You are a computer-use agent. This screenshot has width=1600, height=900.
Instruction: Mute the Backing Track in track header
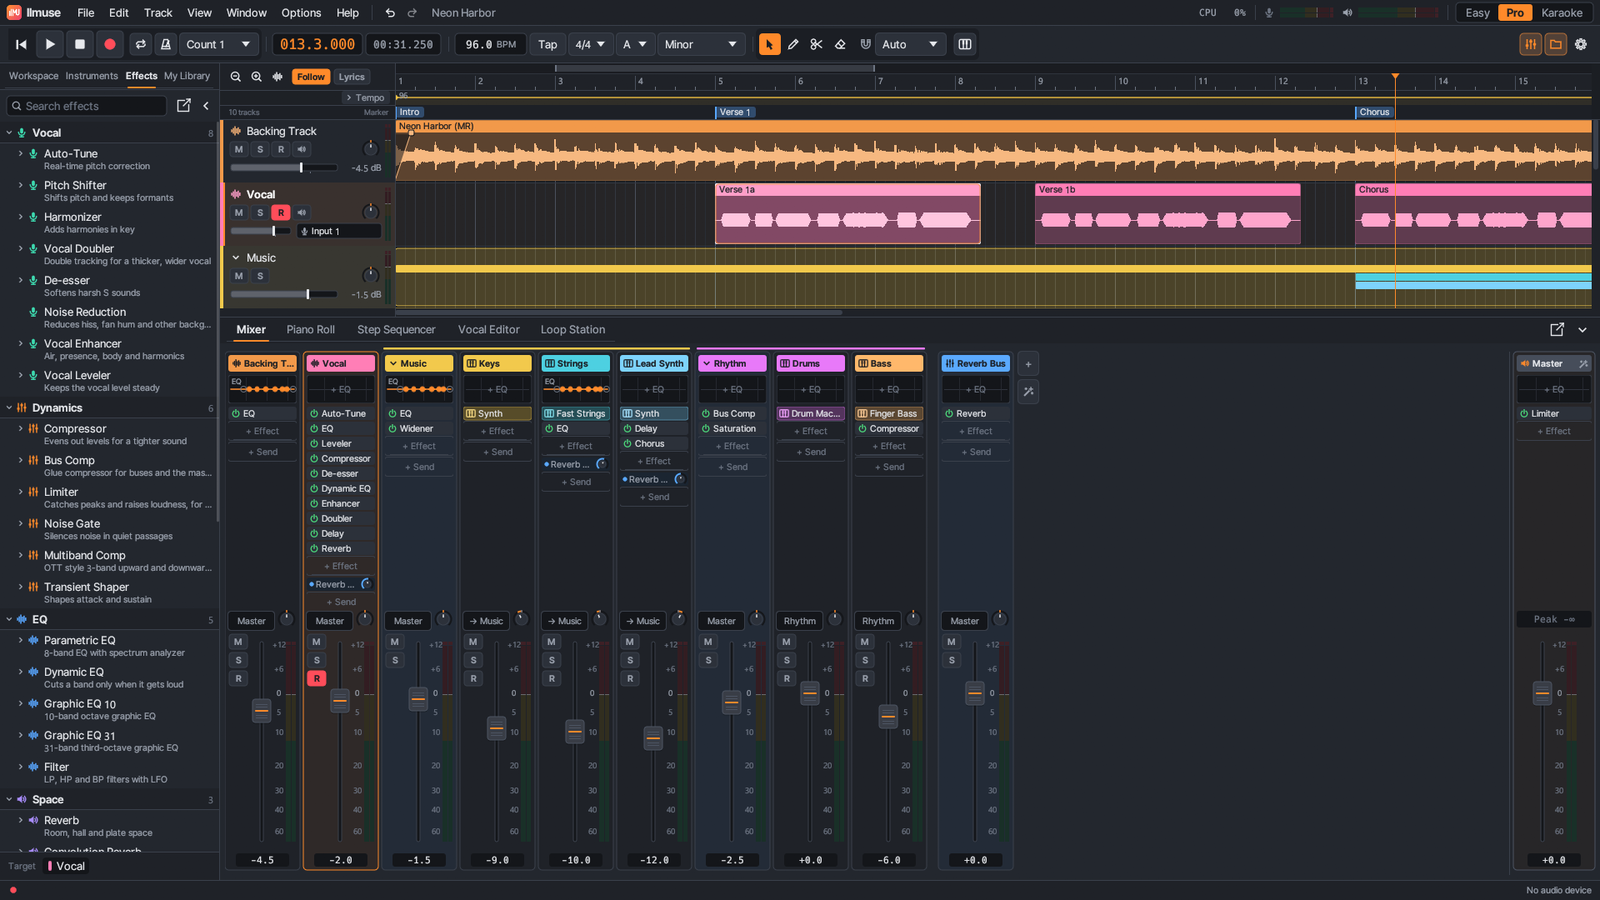[238, 149]
